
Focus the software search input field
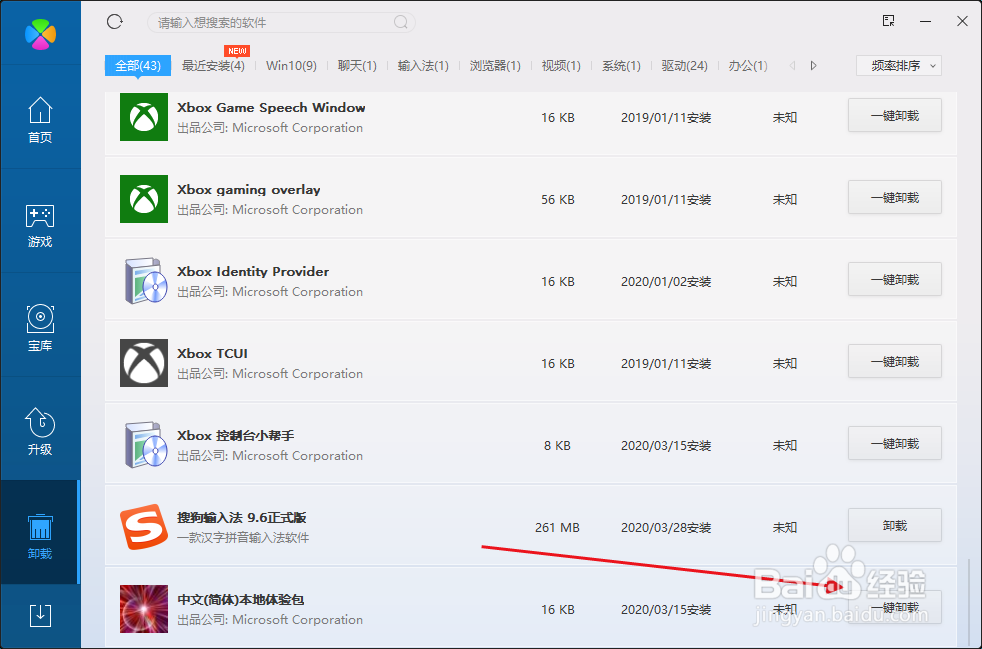pos(281,23)
